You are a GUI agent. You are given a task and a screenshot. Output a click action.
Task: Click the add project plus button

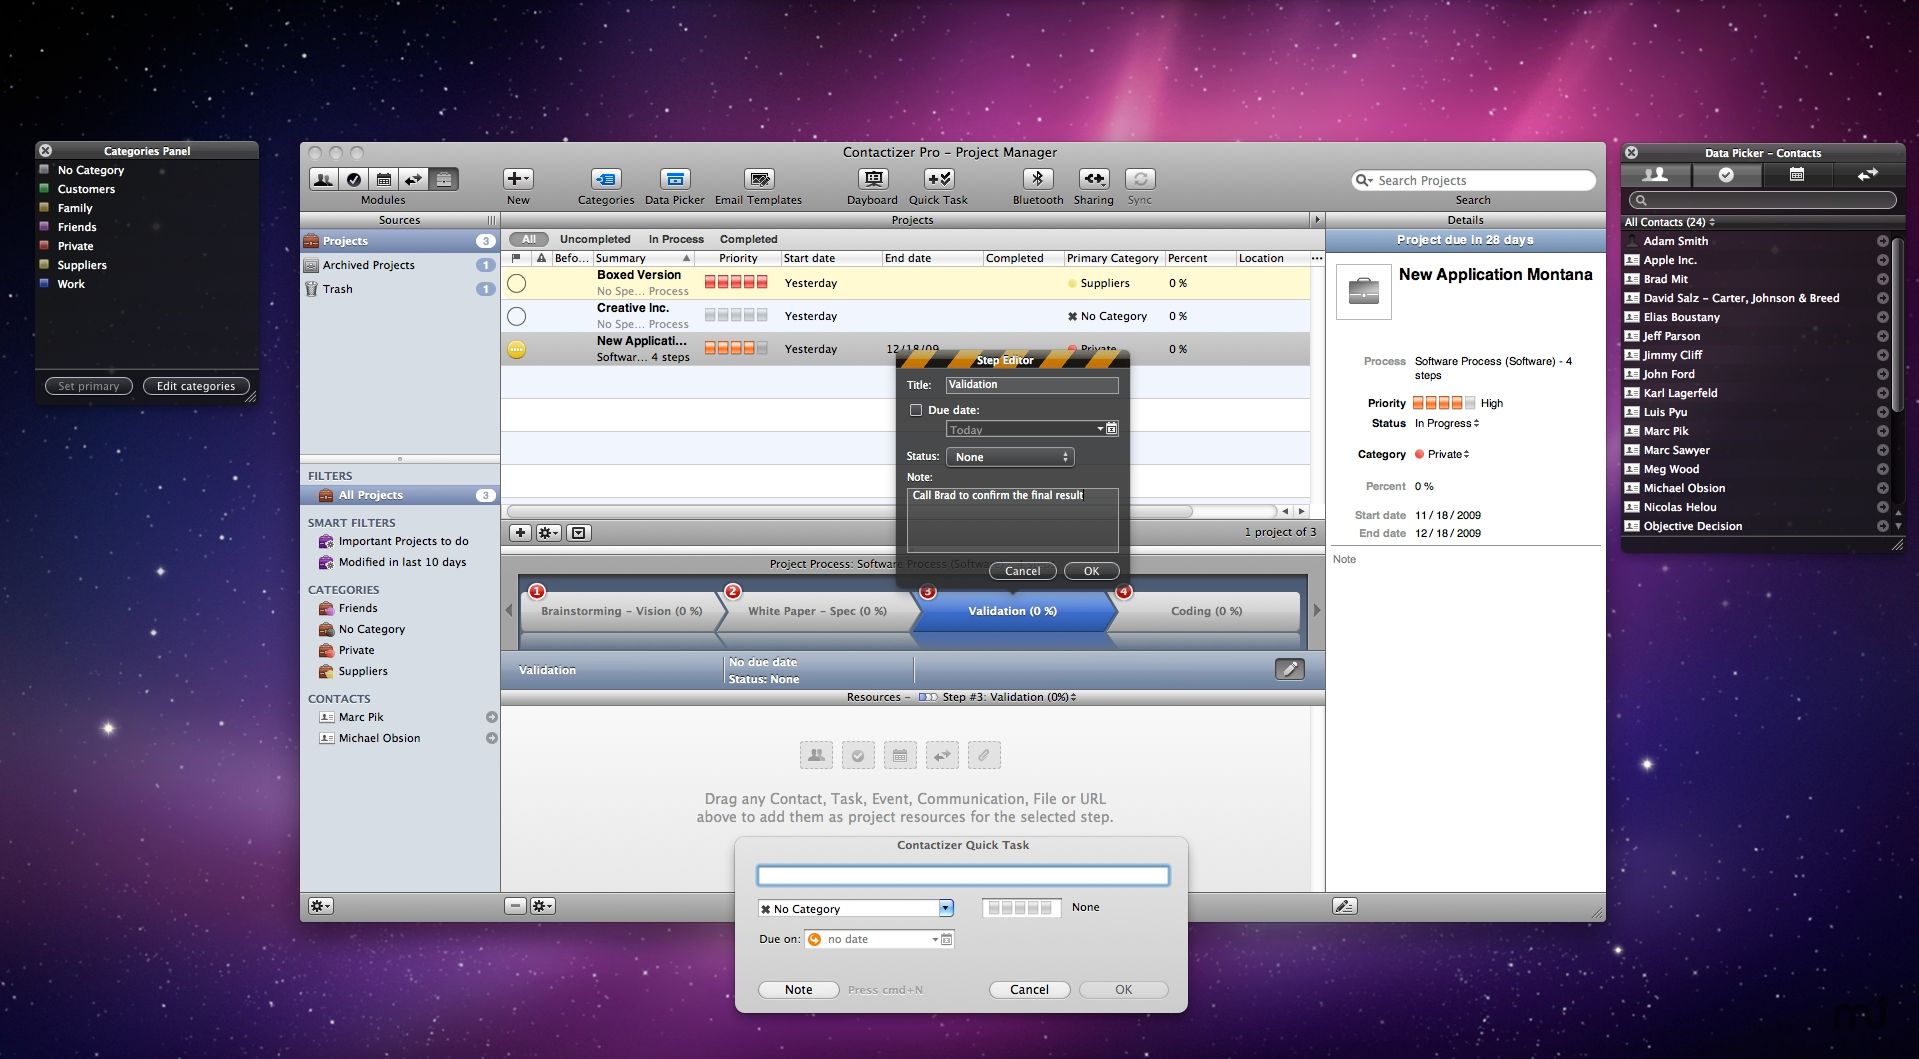point(520,533)
